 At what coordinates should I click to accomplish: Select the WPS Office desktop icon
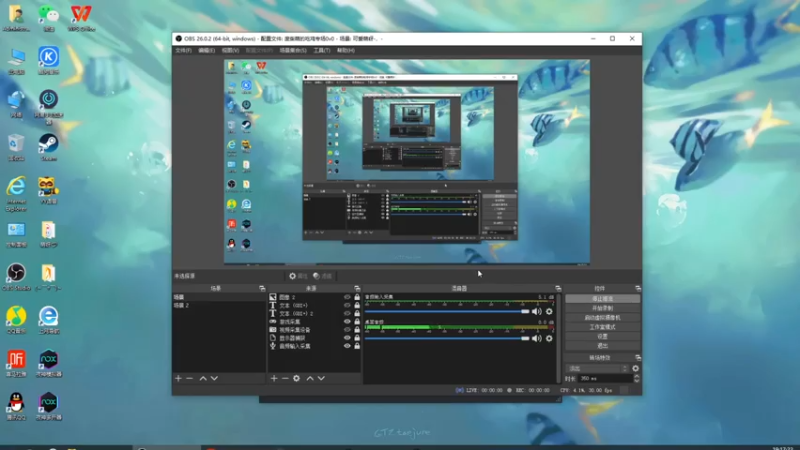tap(81, 18)
